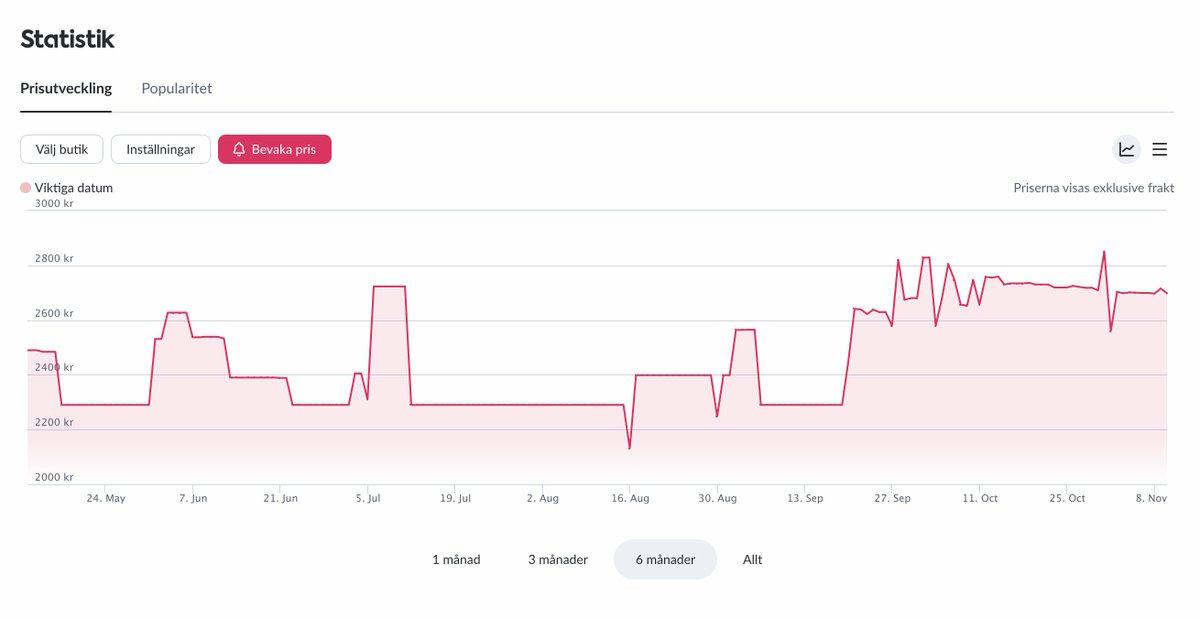Click the mid-August price dip on the chart

click(629, 447)
